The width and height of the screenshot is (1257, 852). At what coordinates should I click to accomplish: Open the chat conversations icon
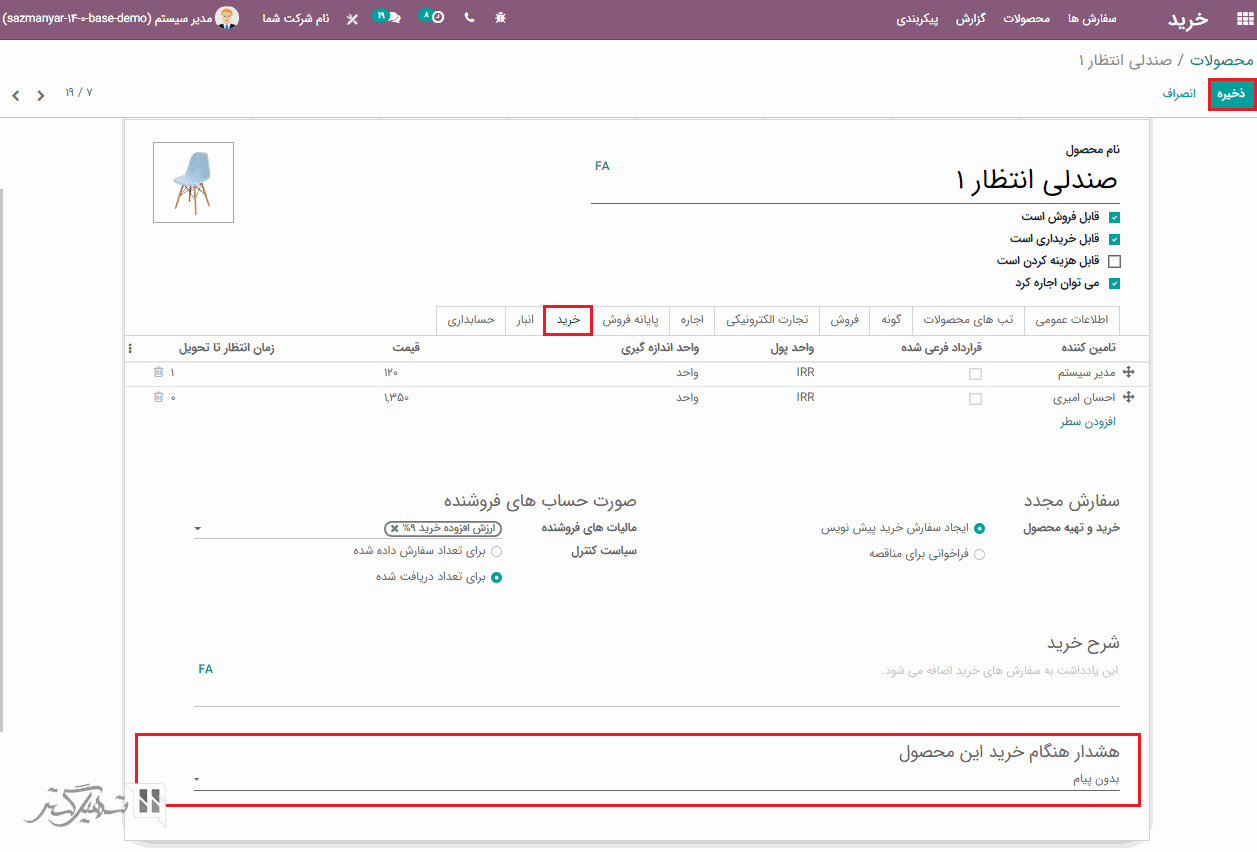(x=393, y=19)
